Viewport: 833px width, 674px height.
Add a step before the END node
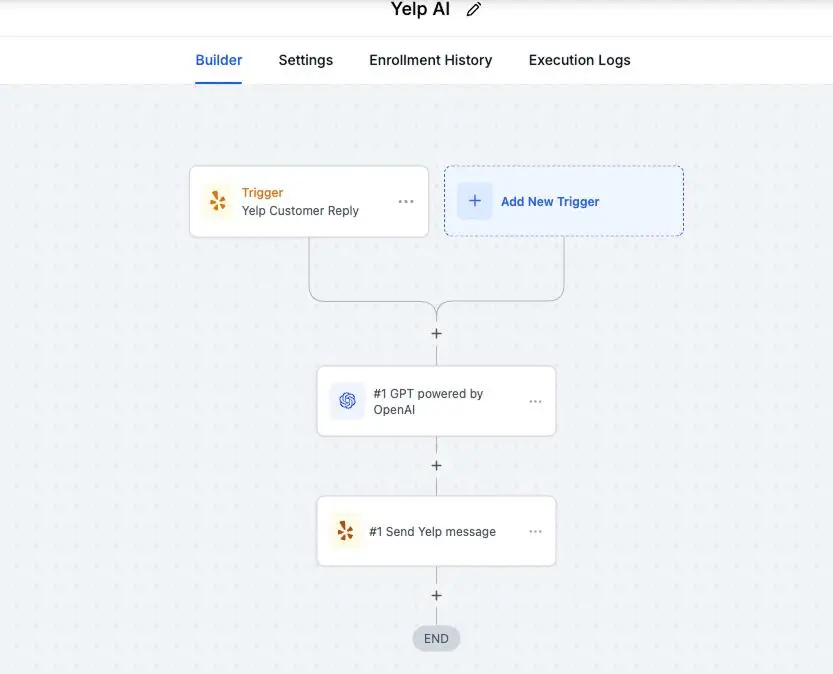(436, 596)
